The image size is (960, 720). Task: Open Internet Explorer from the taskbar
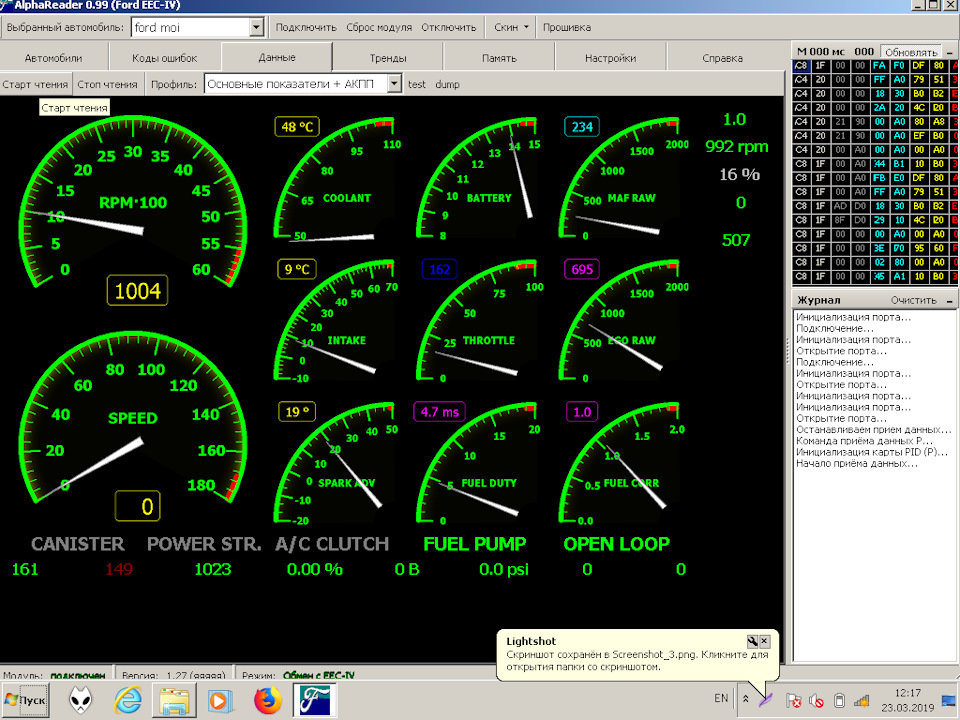[x=128, y=700]
